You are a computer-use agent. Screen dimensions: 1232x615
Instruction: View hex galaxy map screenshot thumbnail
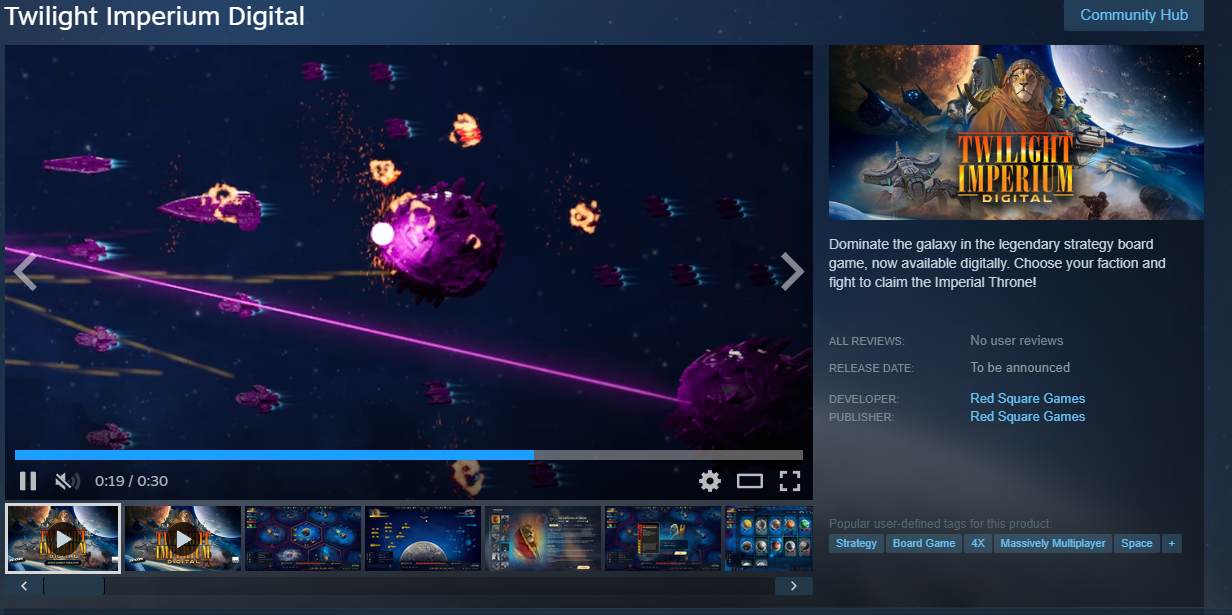(x=303, y=538)
